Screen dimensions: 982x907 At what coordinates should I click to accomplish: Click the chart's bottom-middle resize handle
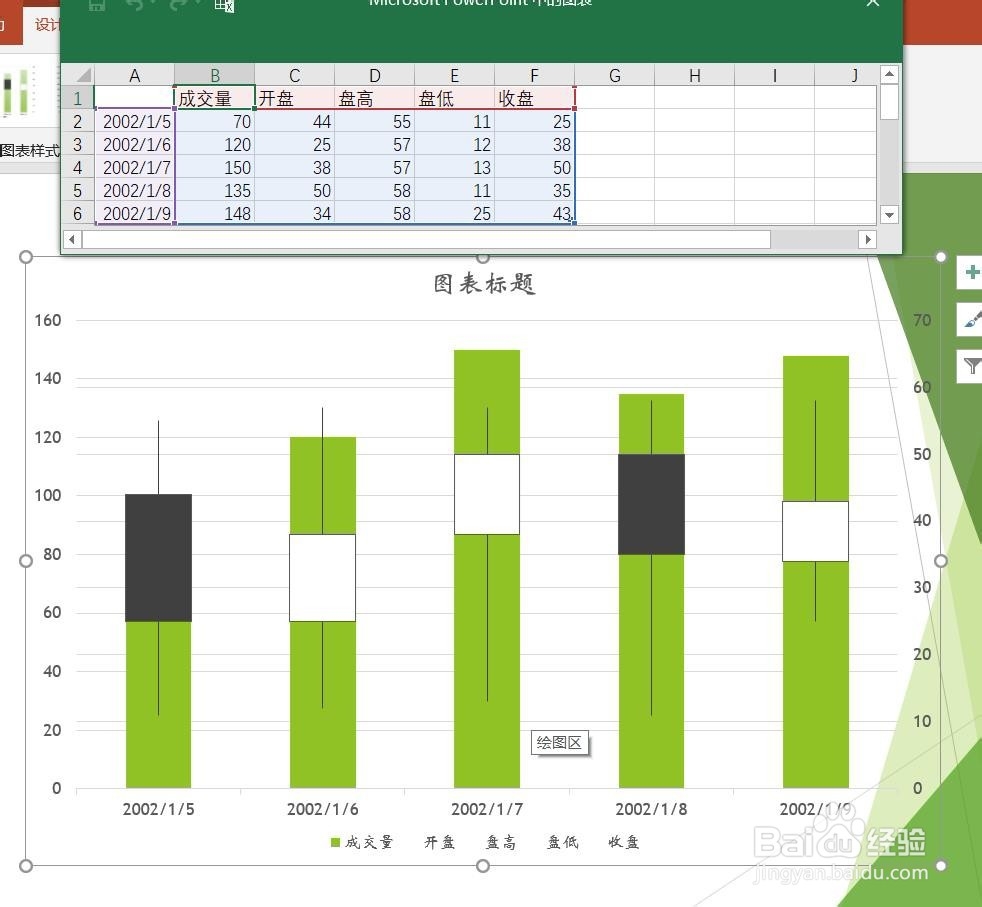(x=483, y=866)
